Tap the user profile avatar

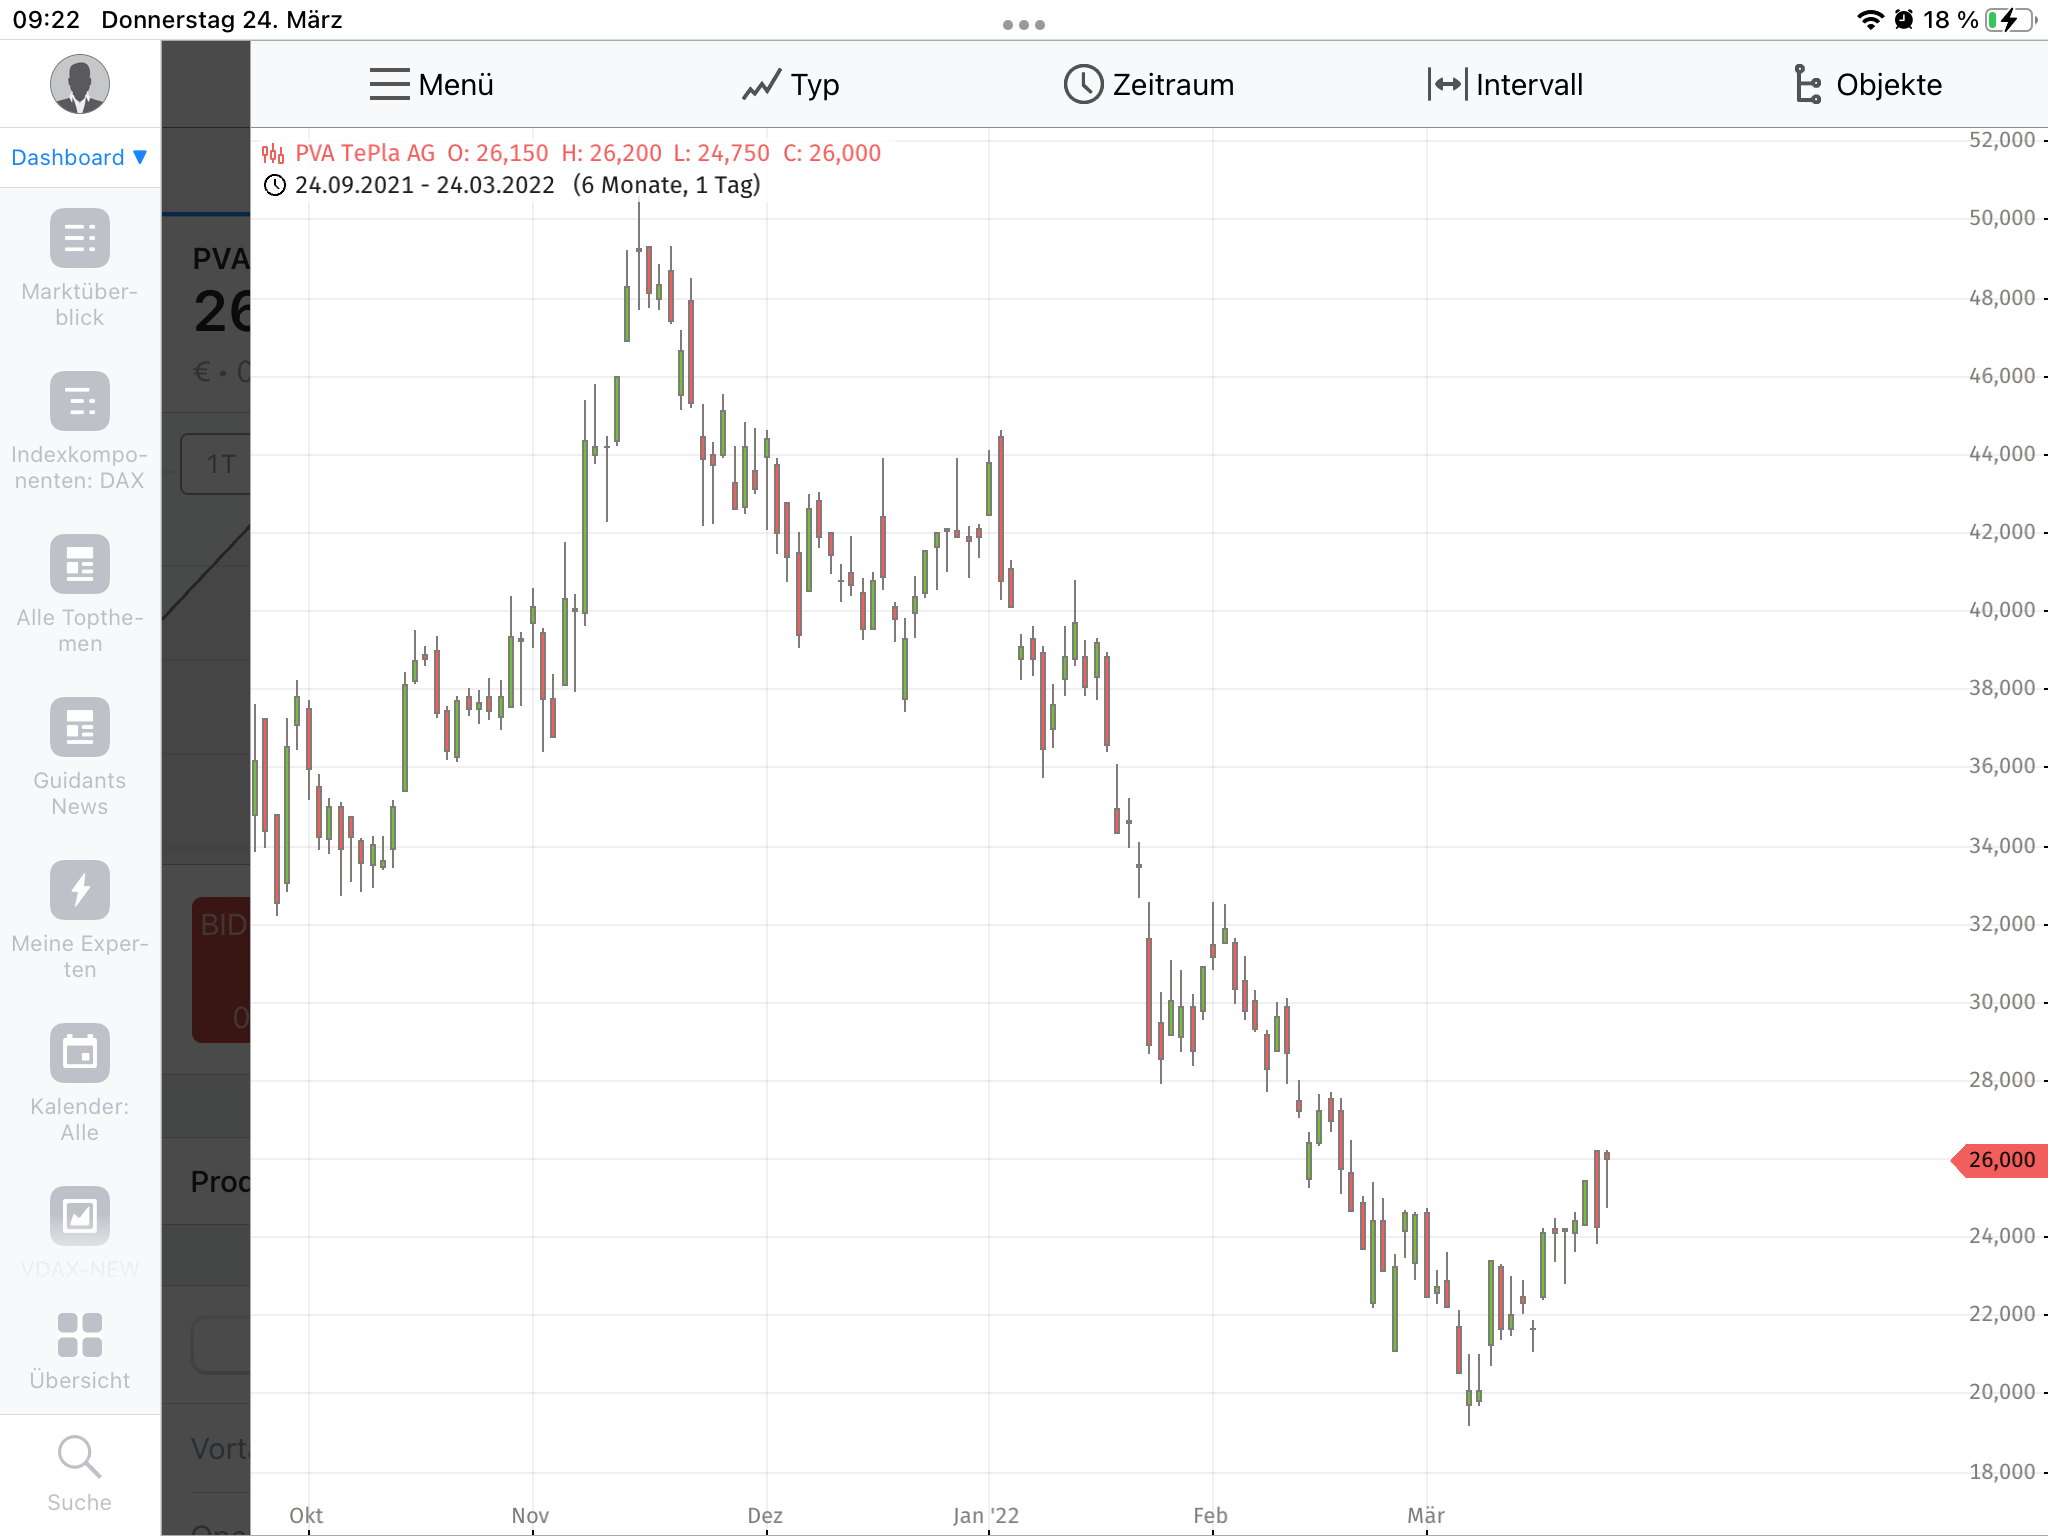(x=80, y=84)
